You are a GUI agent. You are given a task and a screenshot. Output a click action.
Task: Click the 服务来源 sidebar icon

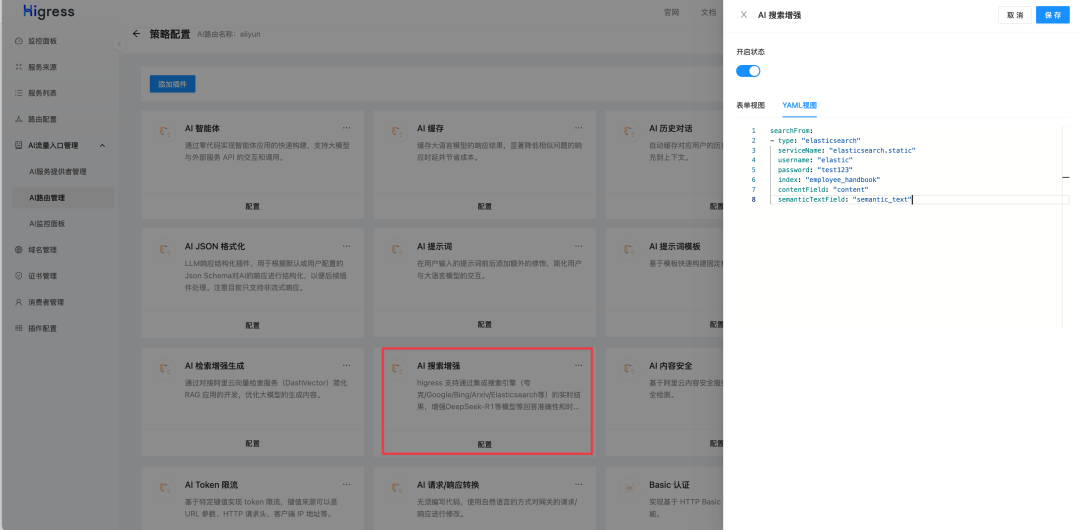[19, 68]
